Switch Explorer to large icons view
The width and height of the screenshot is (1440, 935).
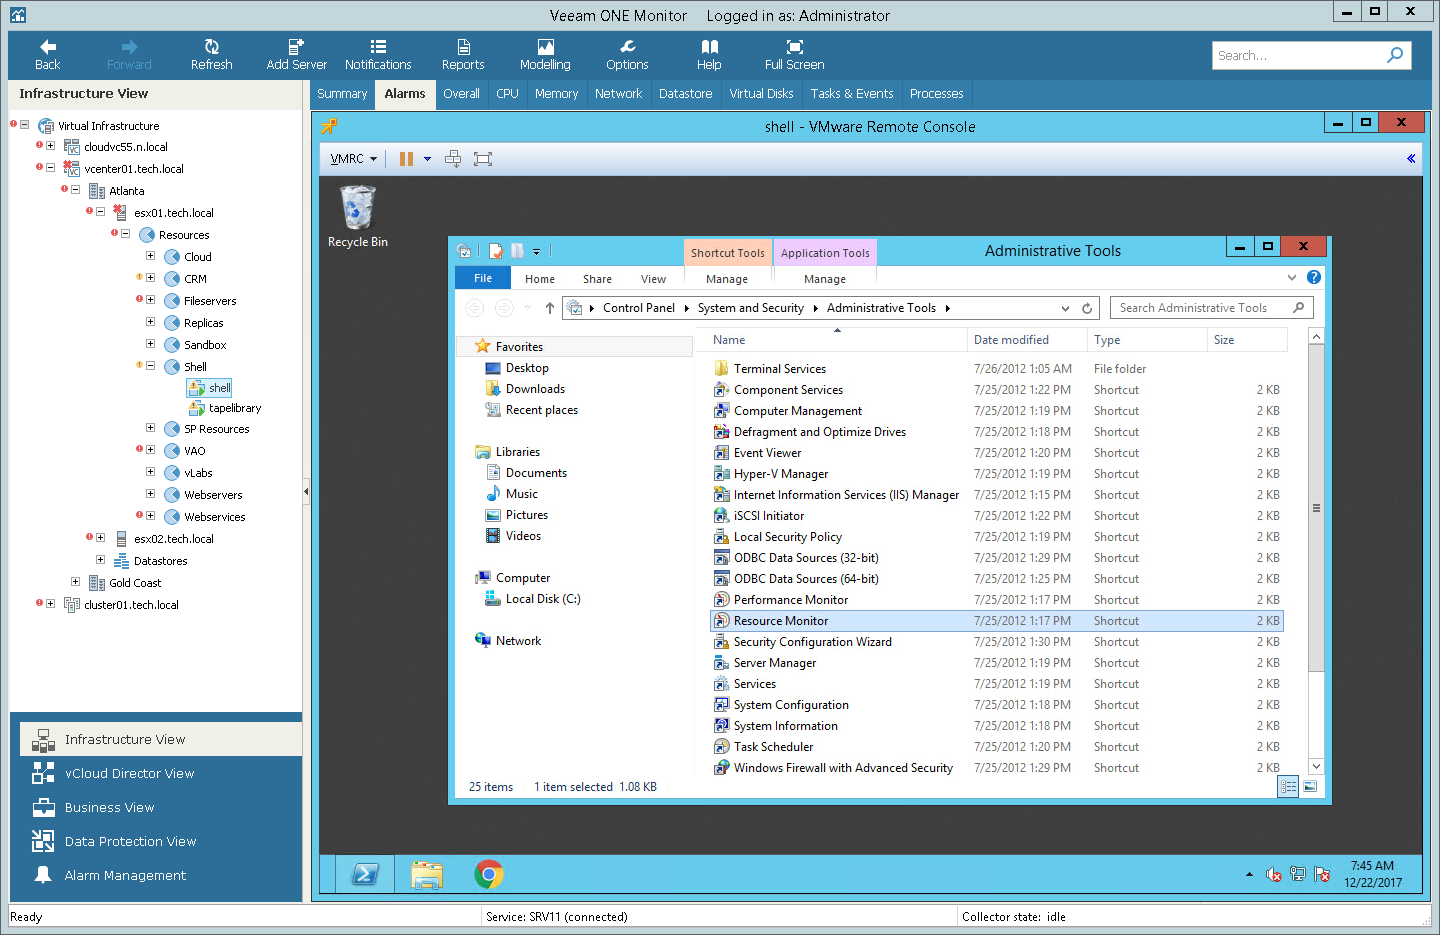tap(1310, 787)
